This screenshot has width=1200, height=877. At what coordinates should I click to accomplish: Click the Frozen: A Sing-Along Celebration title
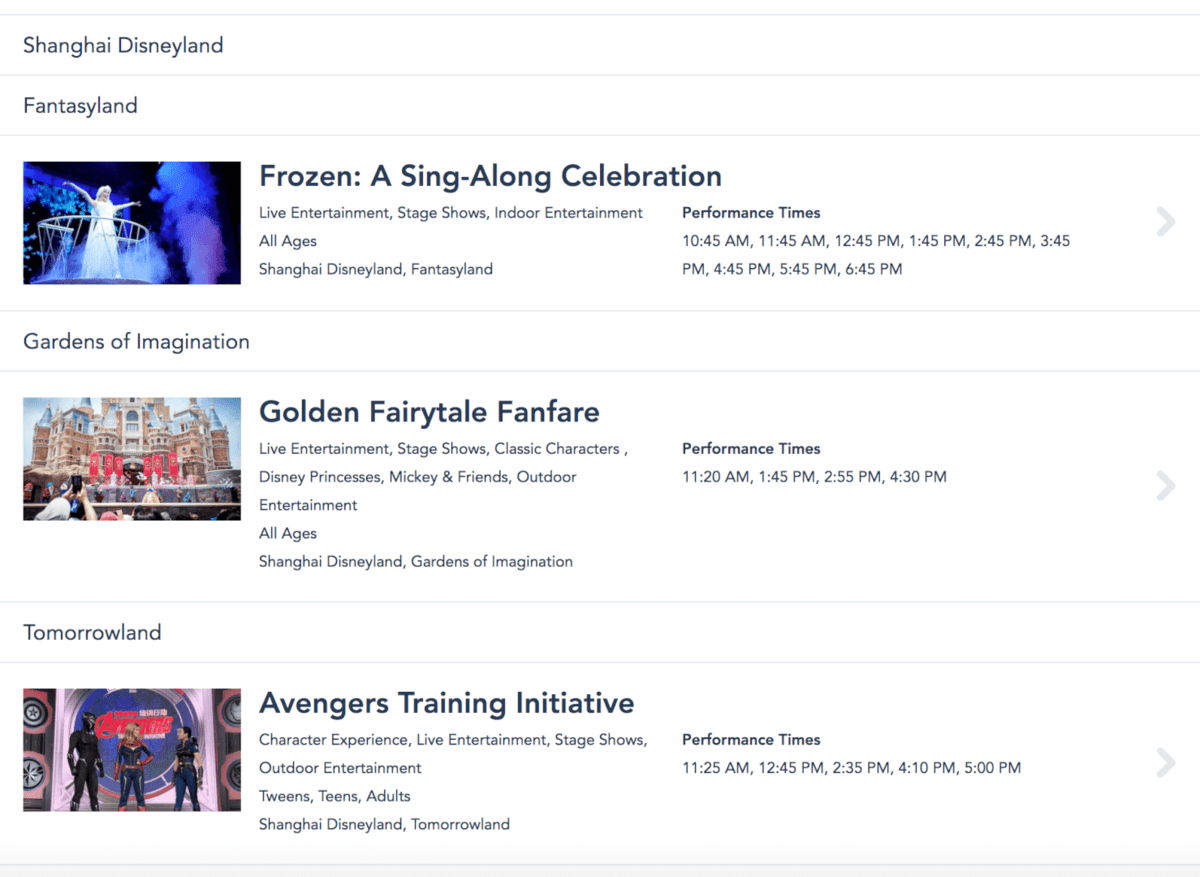tap(490, 176)
